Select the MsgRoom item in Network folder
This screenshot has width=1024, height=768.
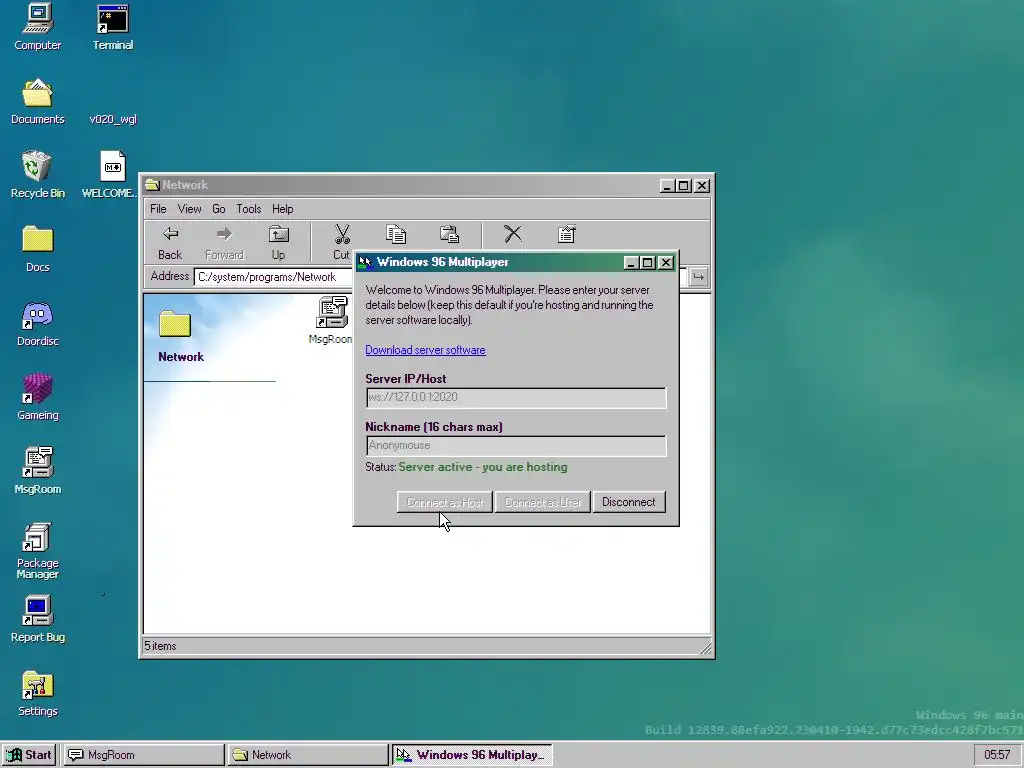pos(331,320)
